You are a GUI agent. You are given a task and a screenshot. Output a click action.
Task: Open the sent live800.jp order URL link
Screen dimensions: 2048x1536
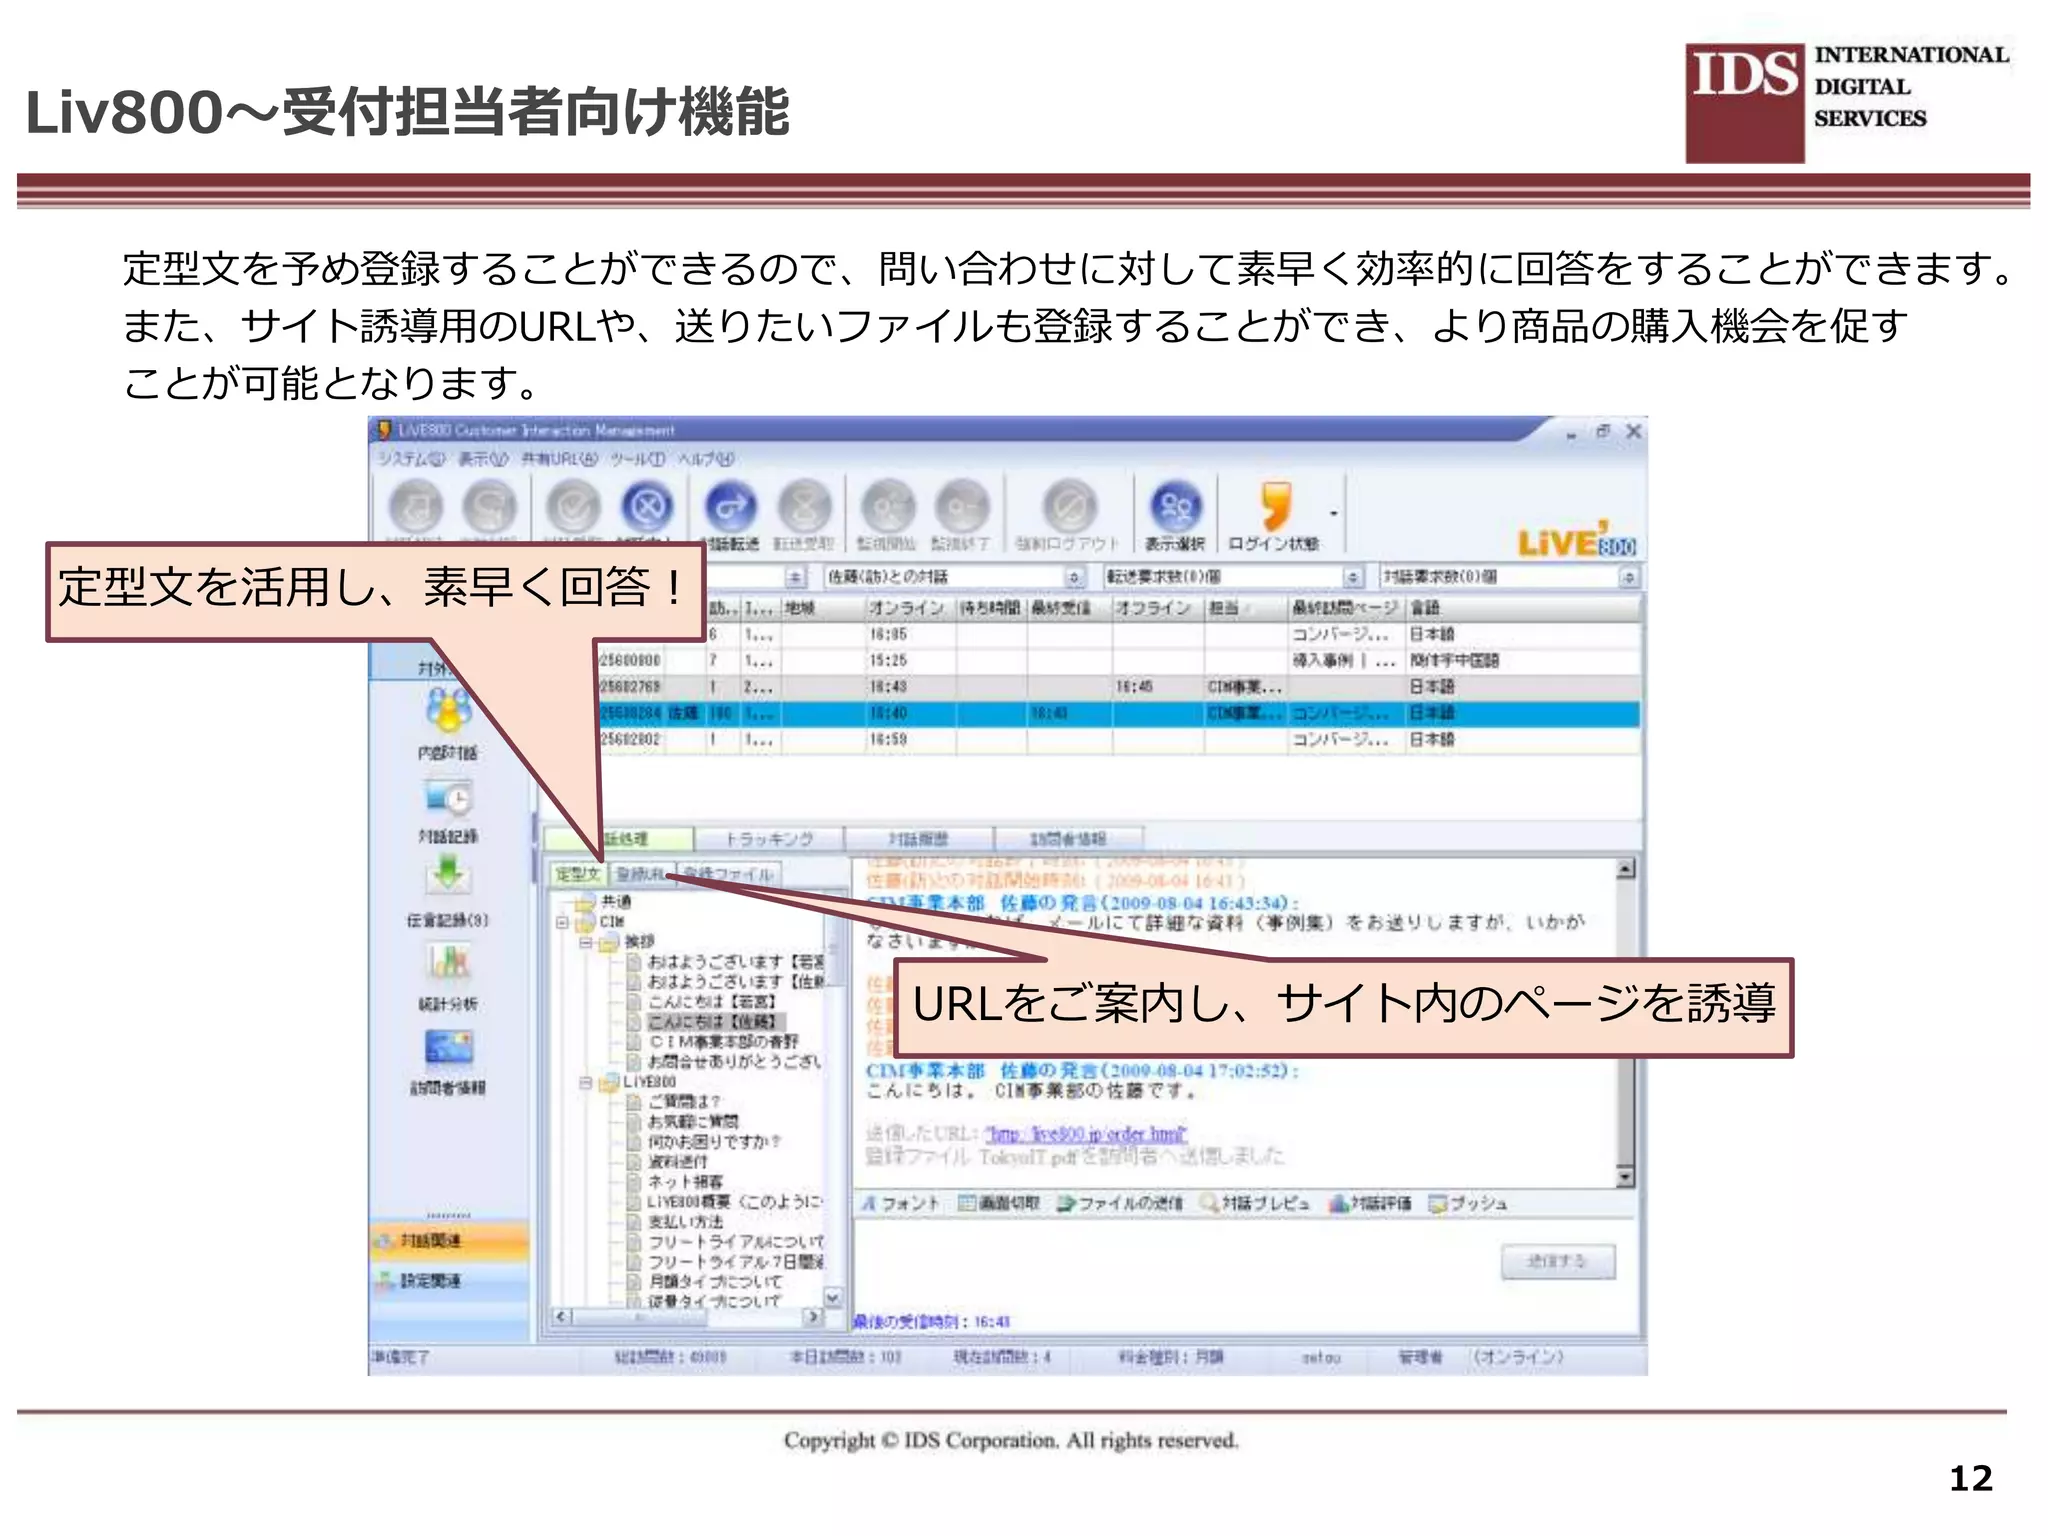(x=1085, y=1134)
